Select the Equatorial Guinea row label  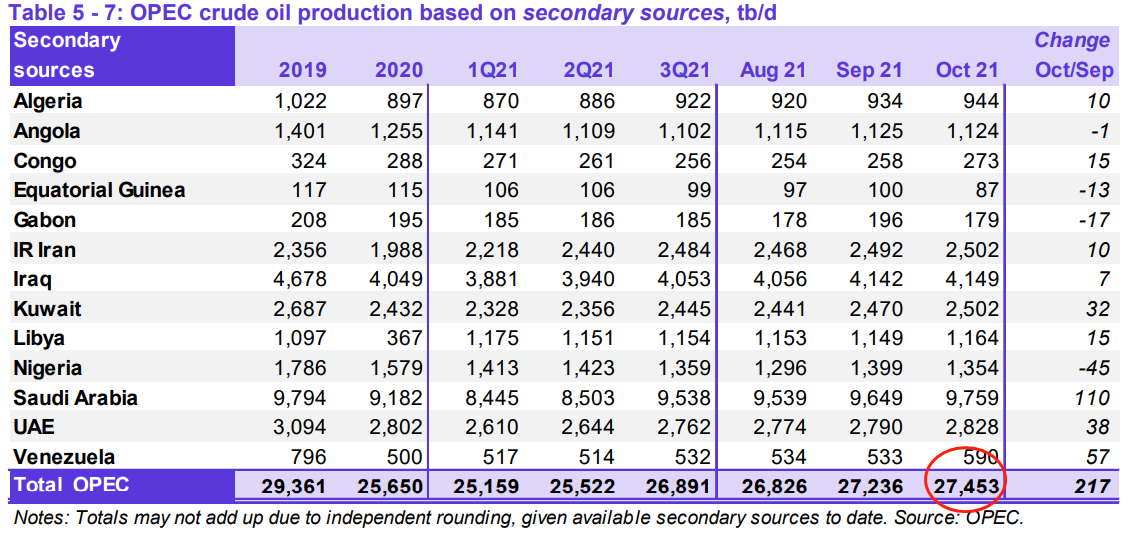(99, 190)
